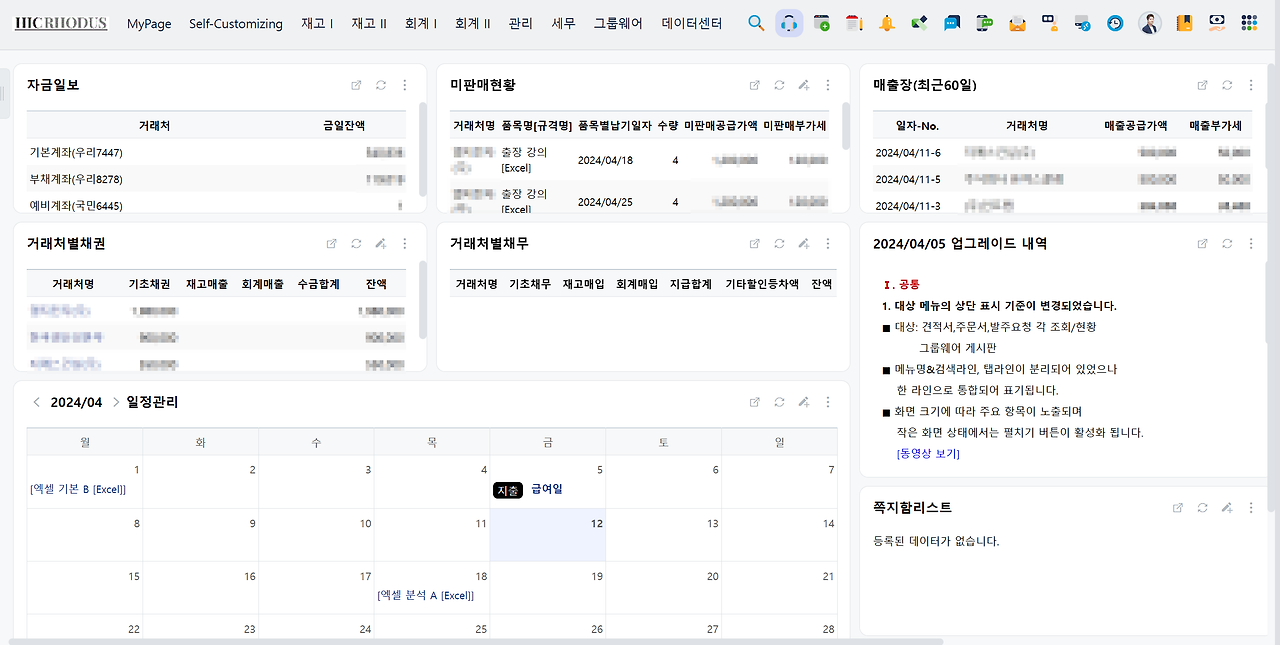Open the blue chat bubble icon
This screenshot has width=1280, height=645.
[952, 23]
